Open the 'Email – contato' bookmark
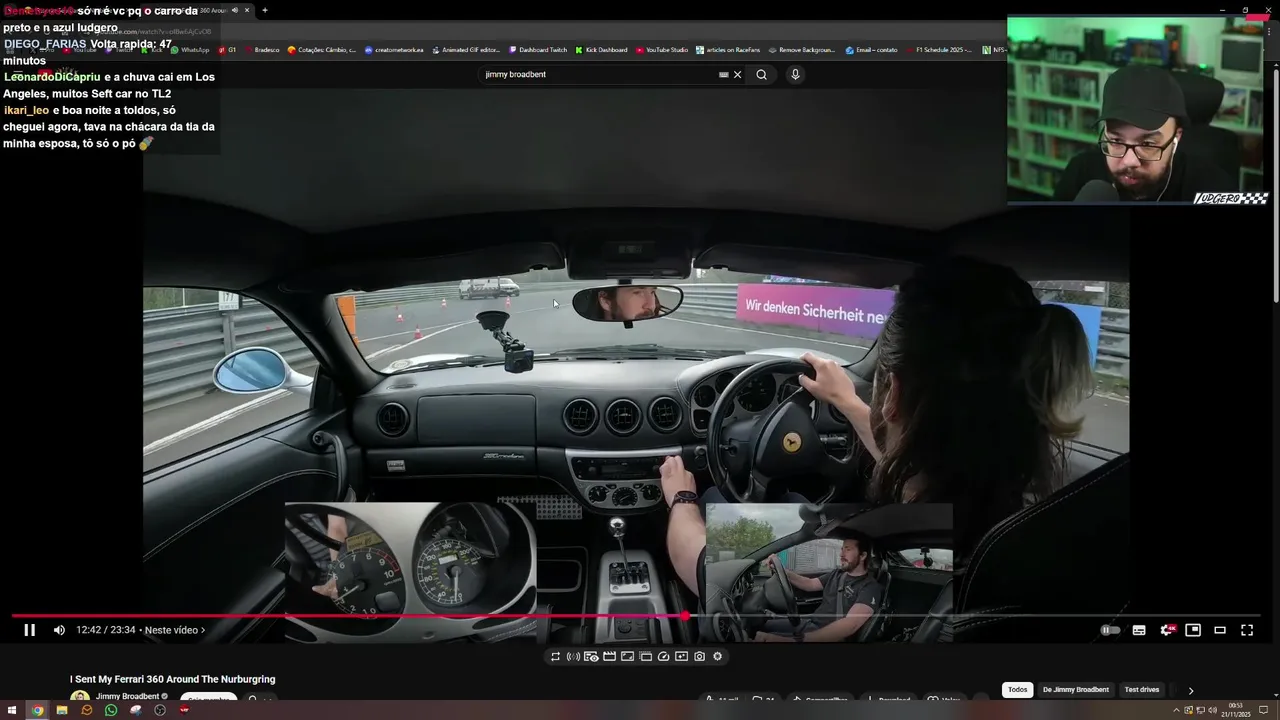Viewport: 1280px width, 720px height. point(872,50)
